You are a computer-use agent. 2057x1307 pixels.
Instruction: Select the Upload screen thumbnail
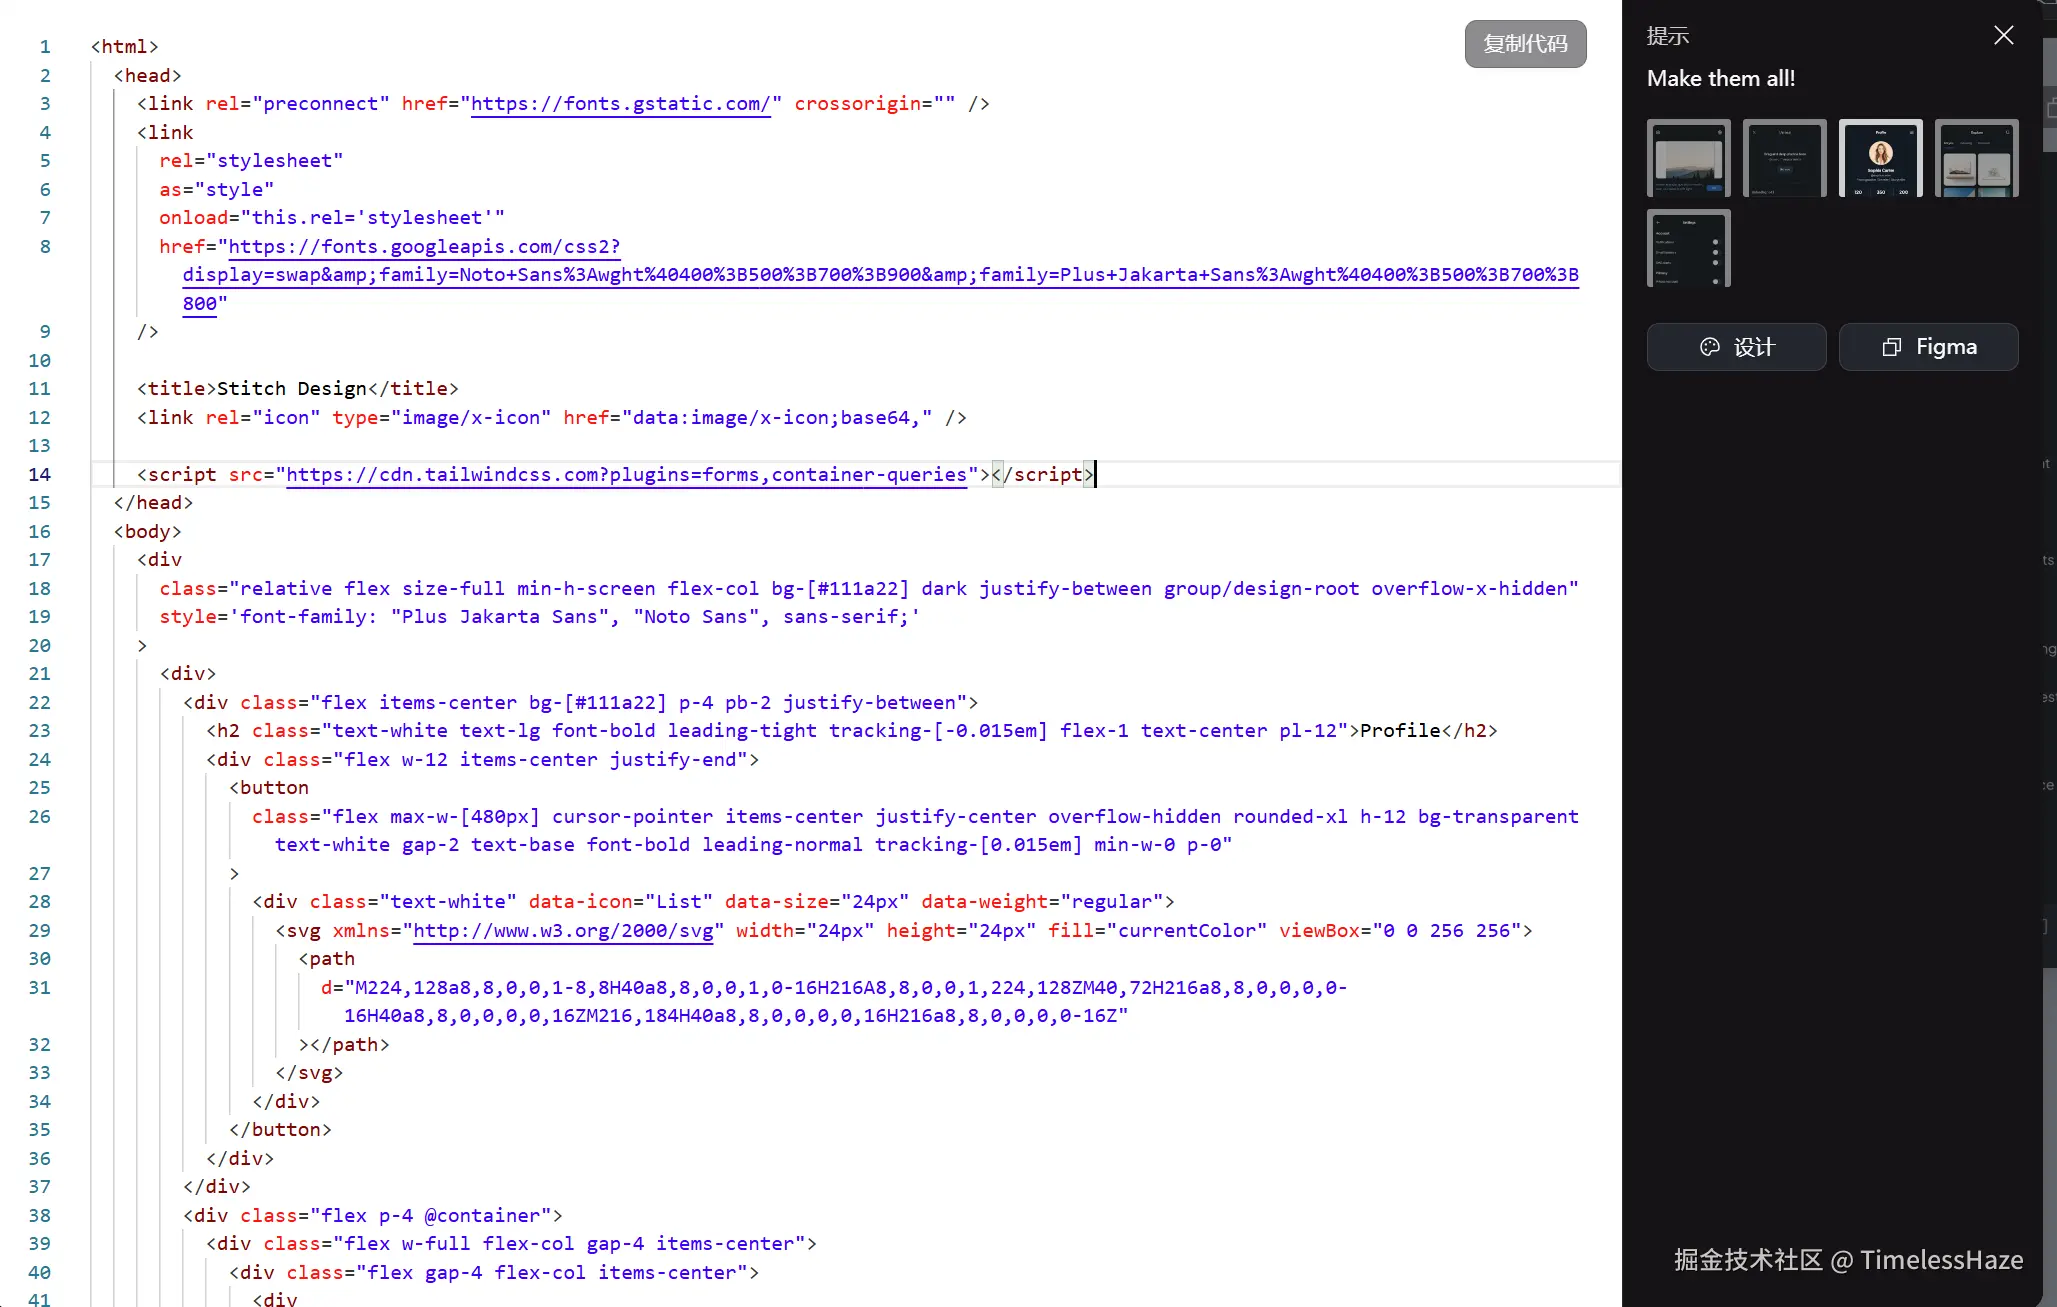pos(1784,158)
